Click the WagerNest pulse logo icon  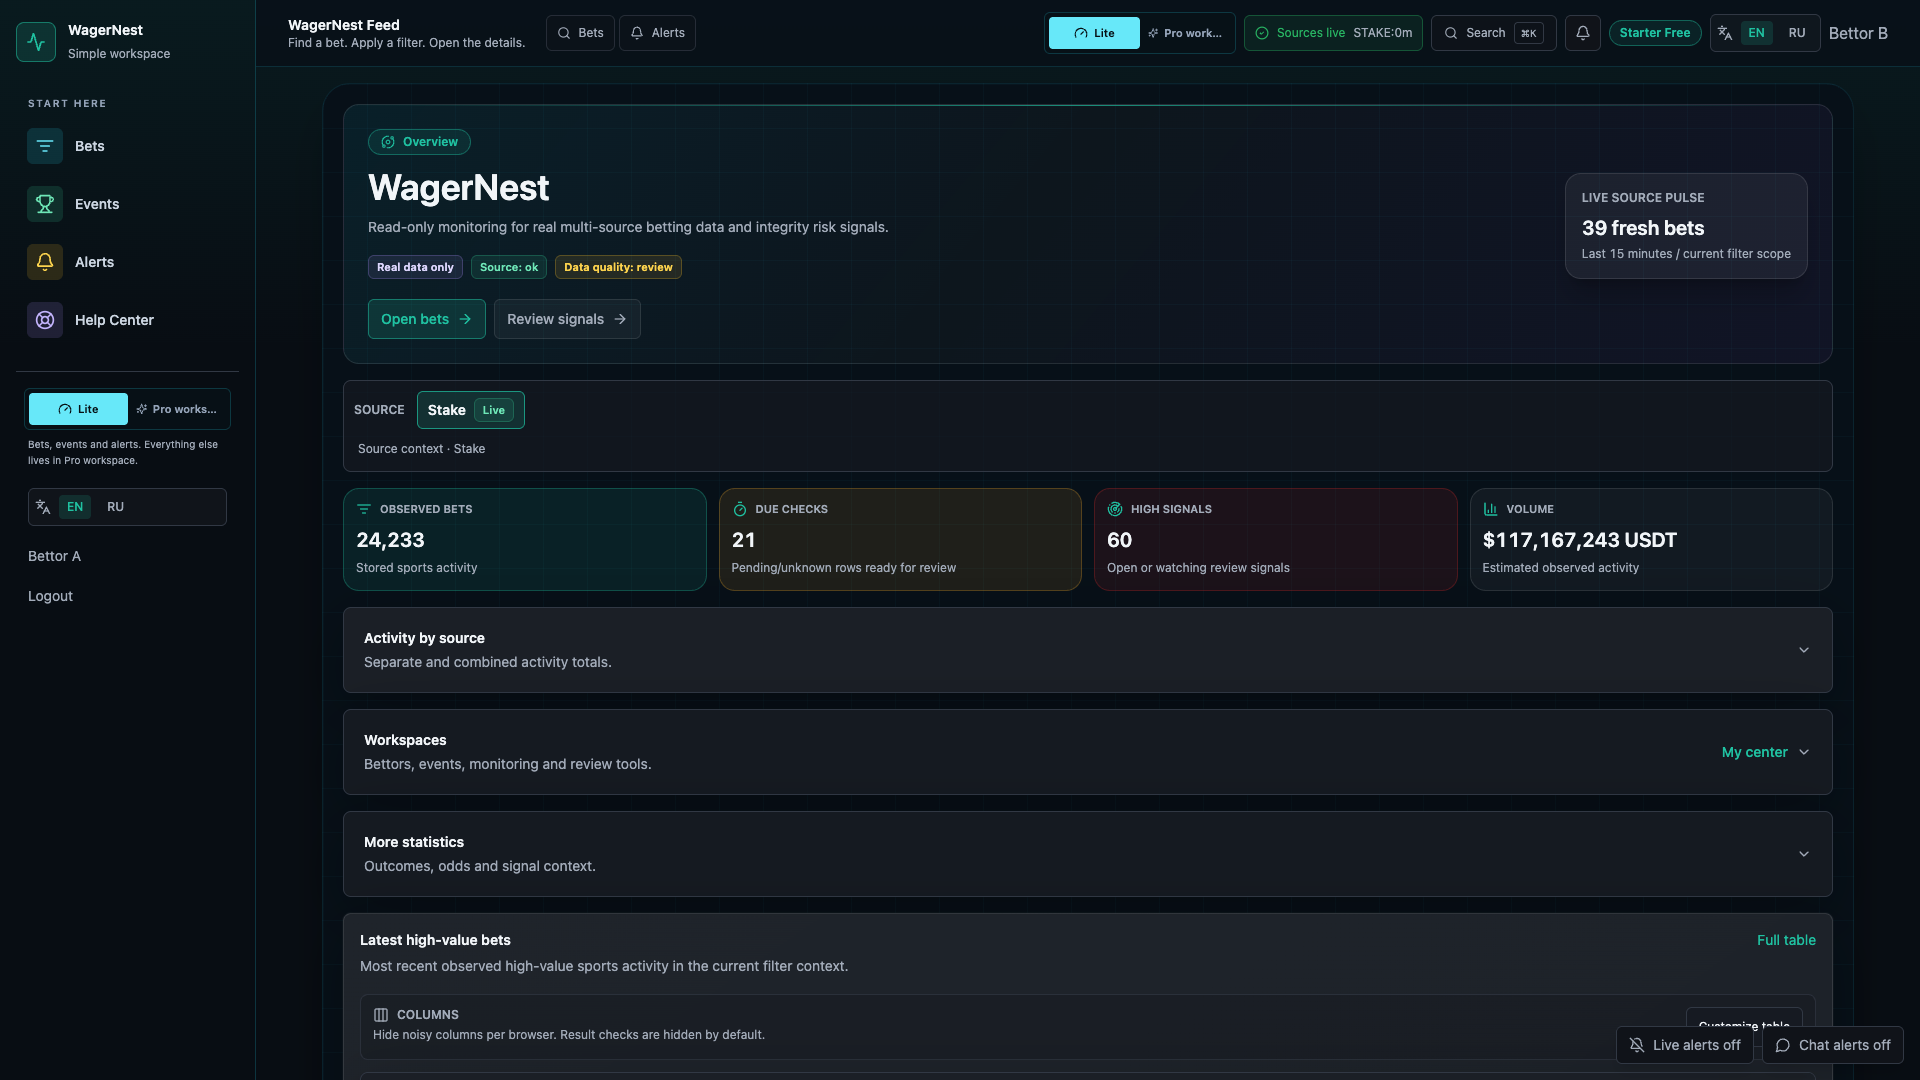pos(36,42)
